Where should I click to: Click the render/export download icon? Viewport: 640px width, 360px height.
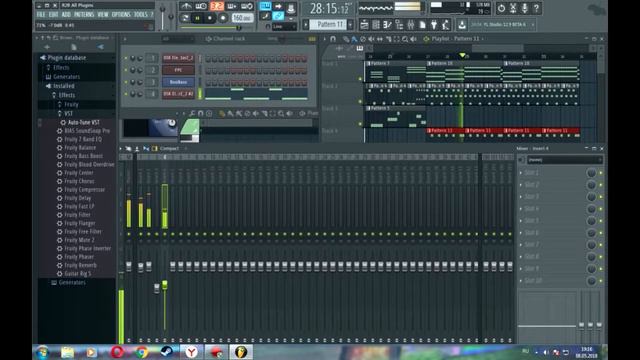[462, 25]
